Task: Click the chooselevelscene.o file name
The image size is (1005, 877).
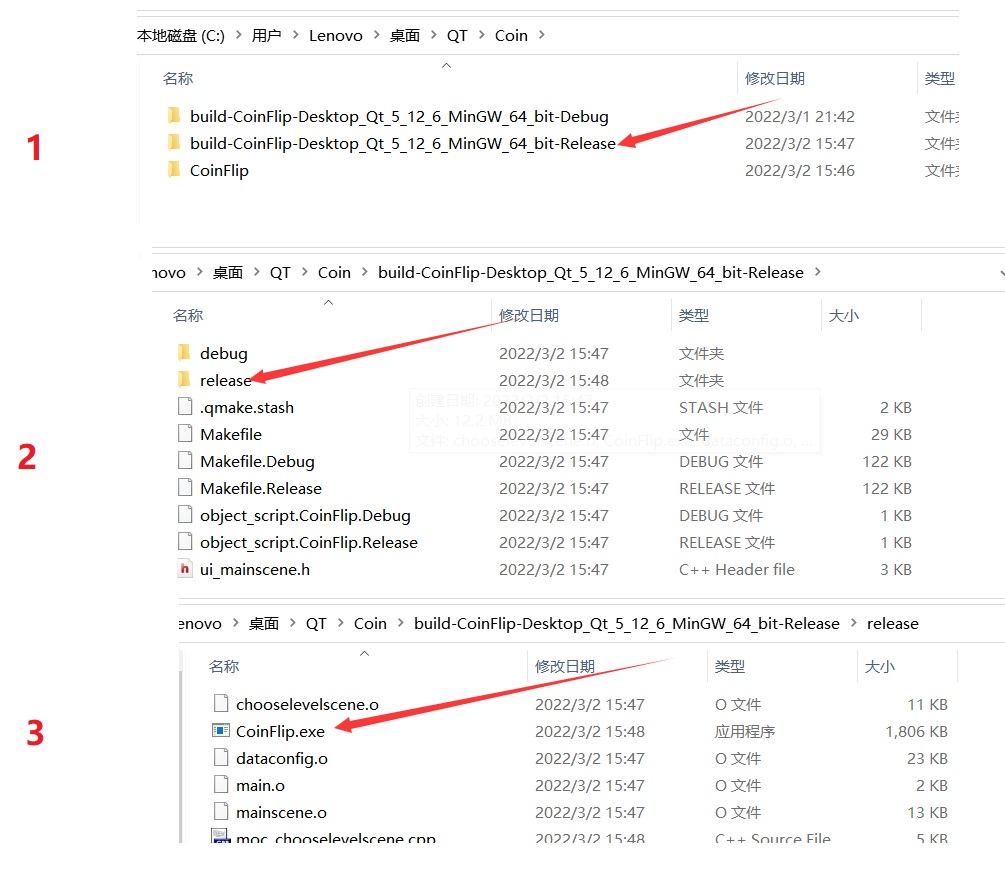Action: [307, 704]
